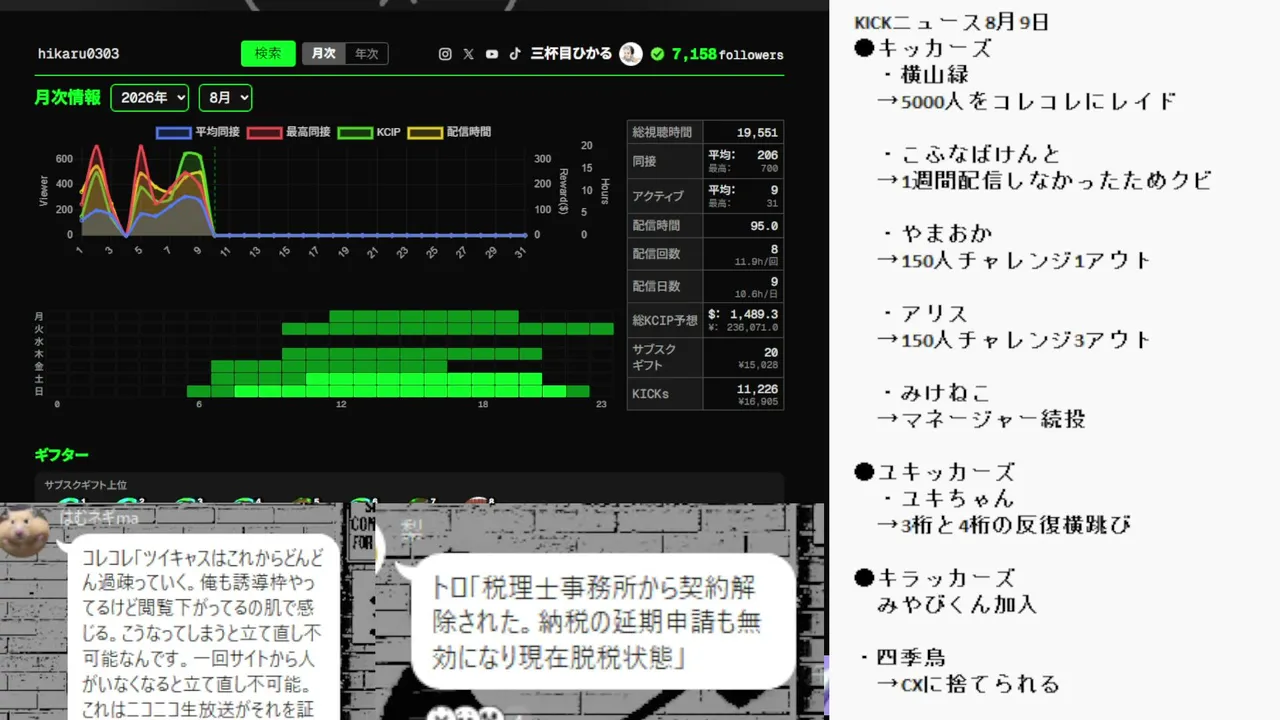This screenshot has width=1280, height=720.
Task: Click the KICKニュース8月9日 headline
Action: (x=951, y=22)
